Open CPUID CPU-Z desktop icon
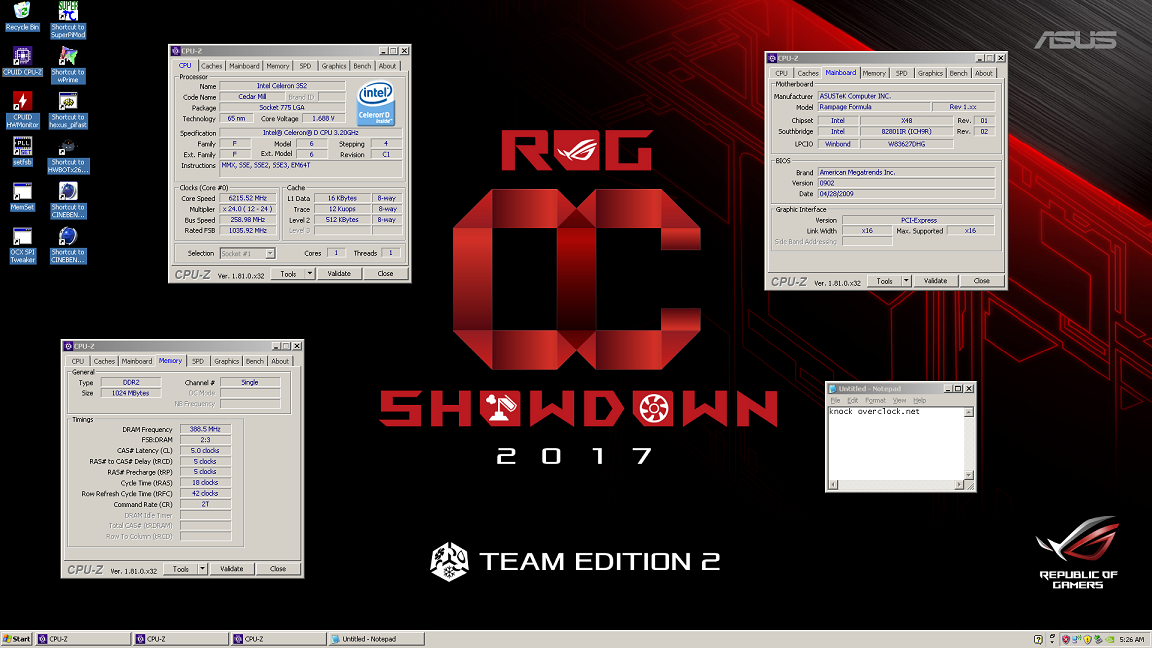Viewport: 1152px width, 648px height. pos(22,62)
